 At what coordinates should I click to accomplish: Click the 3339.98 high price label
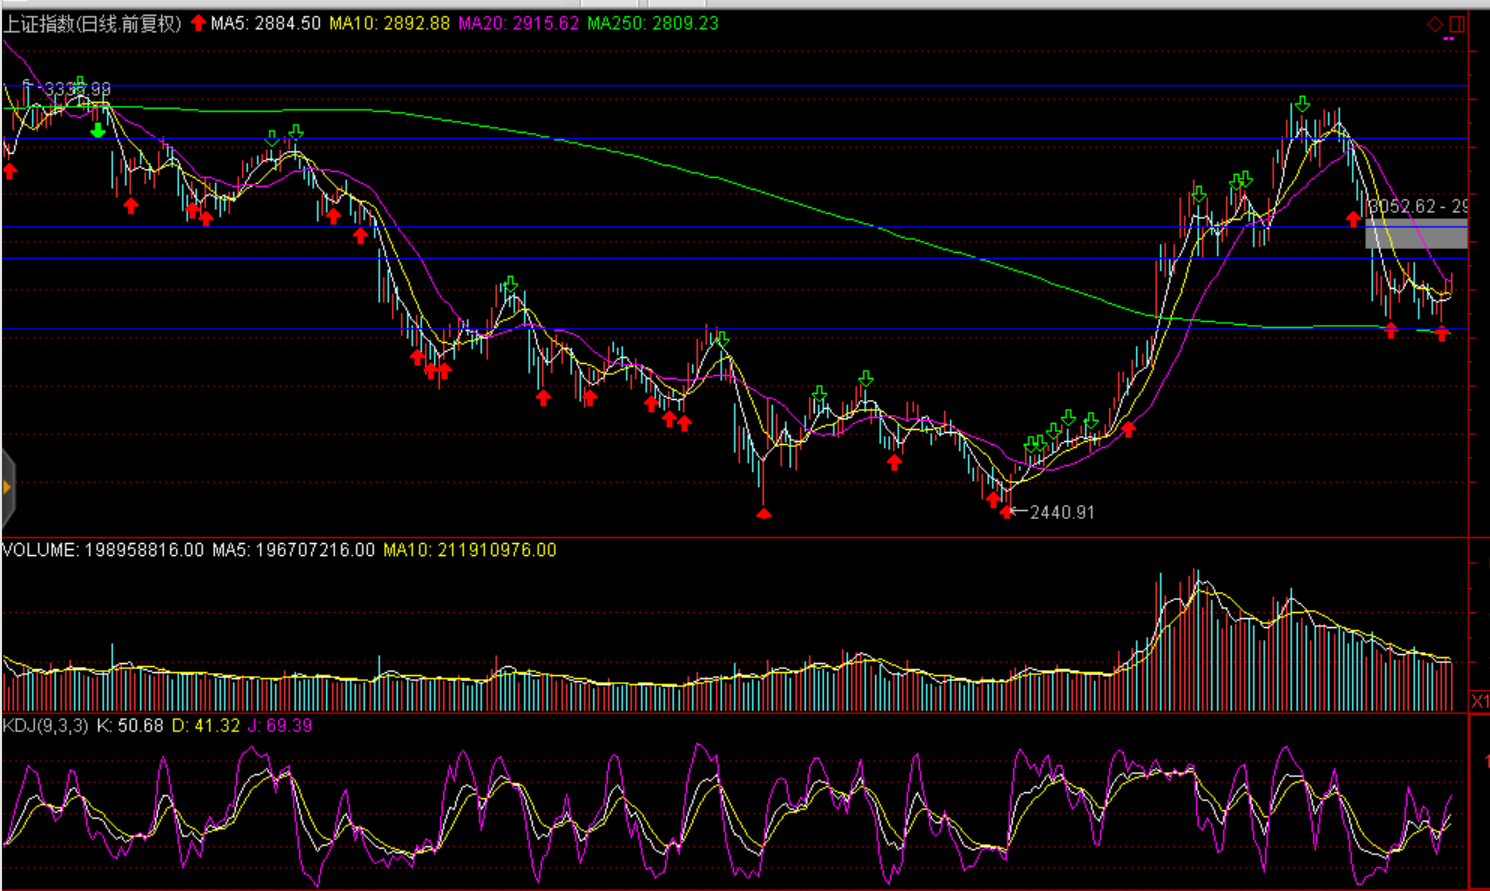78,90
